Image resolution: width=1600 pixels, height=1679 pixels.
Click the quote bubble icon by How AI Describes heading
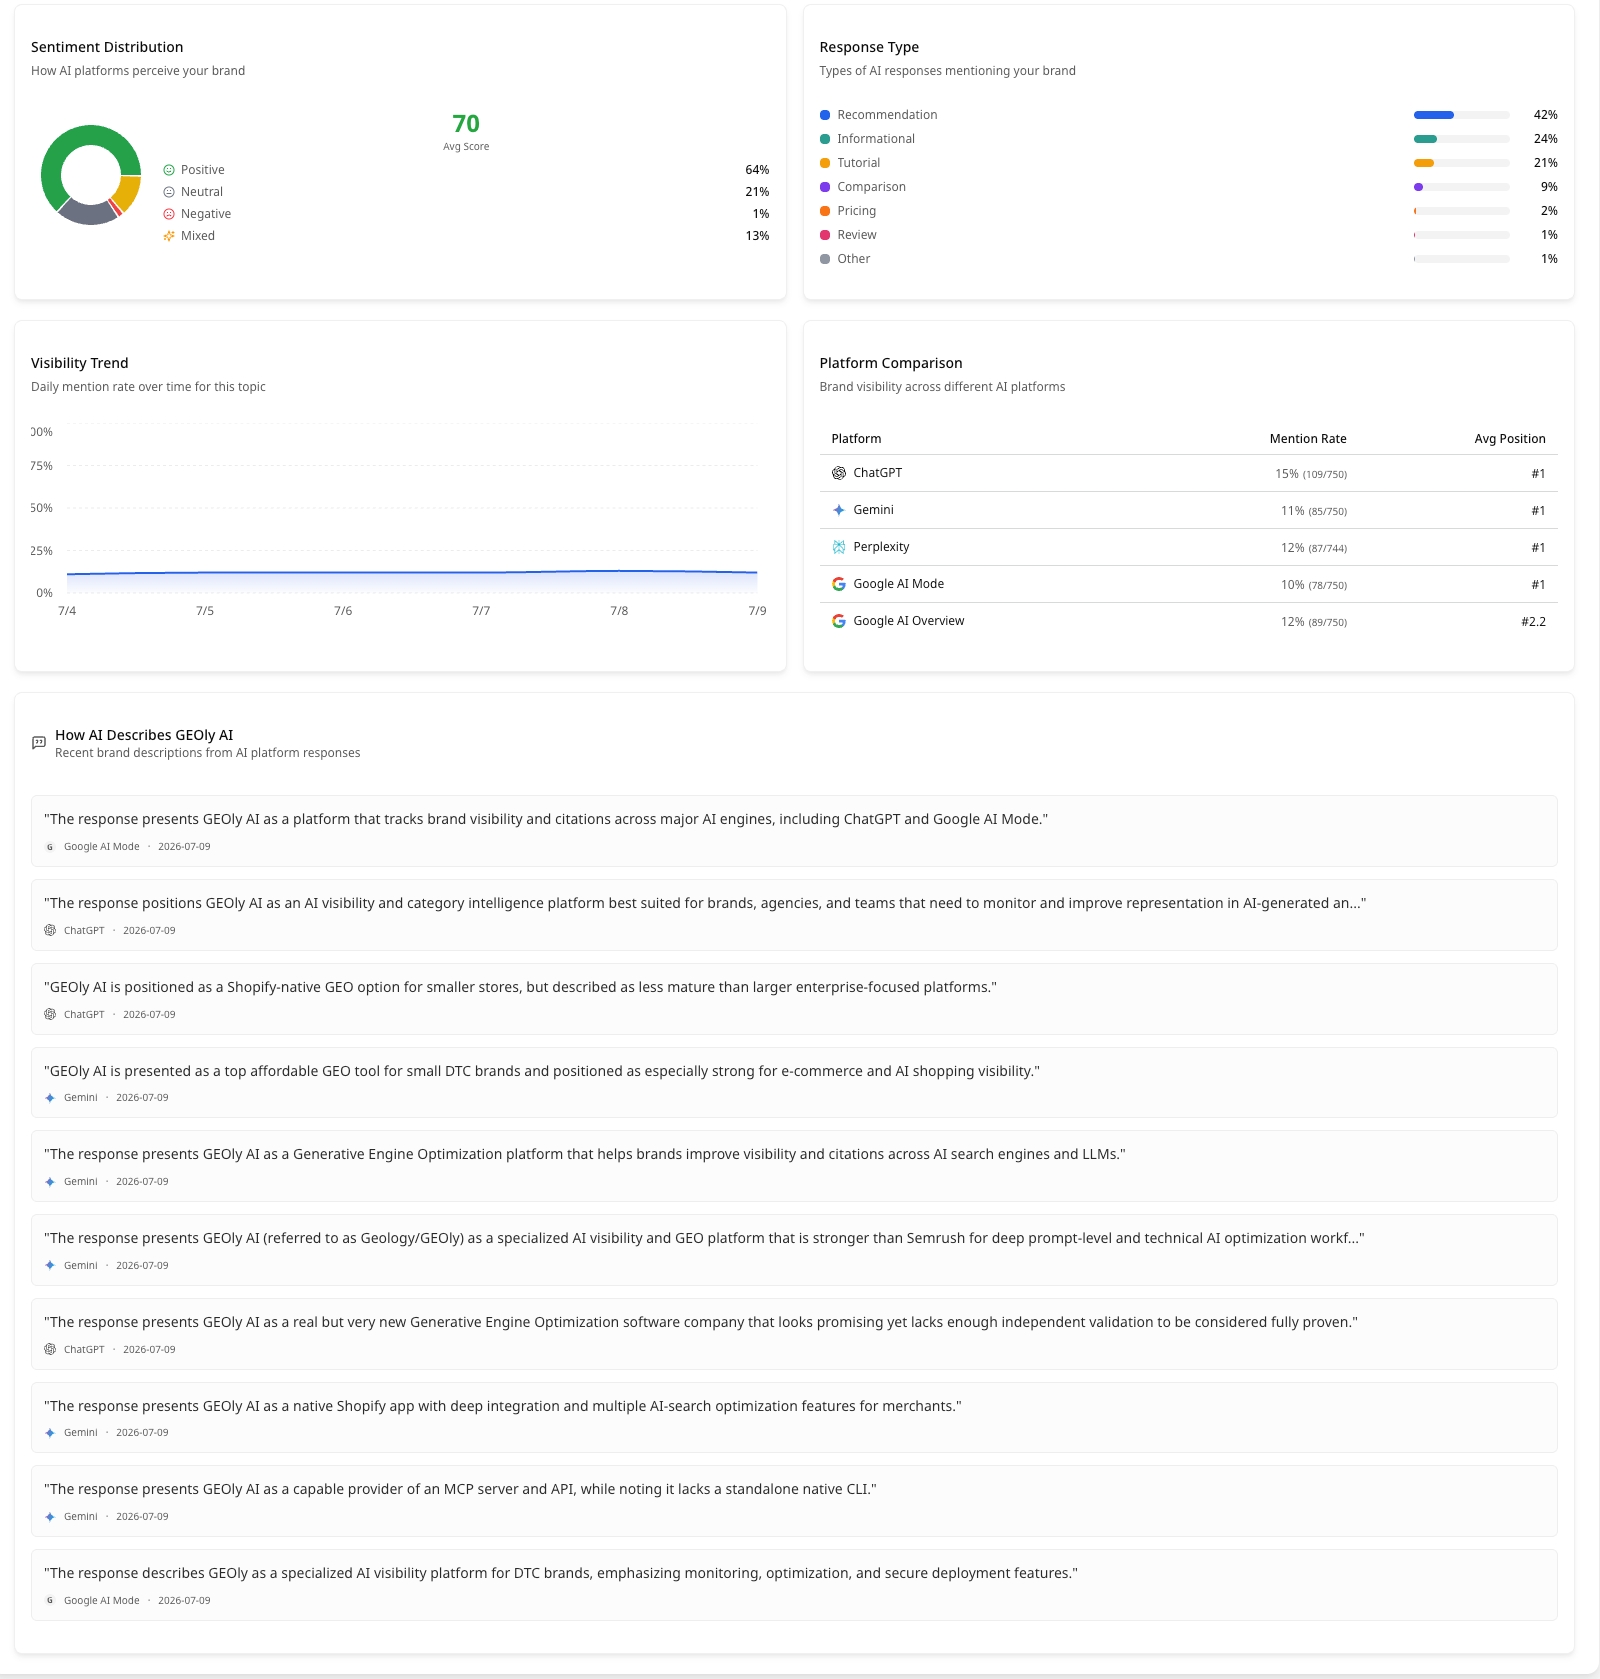pos(39,743)
